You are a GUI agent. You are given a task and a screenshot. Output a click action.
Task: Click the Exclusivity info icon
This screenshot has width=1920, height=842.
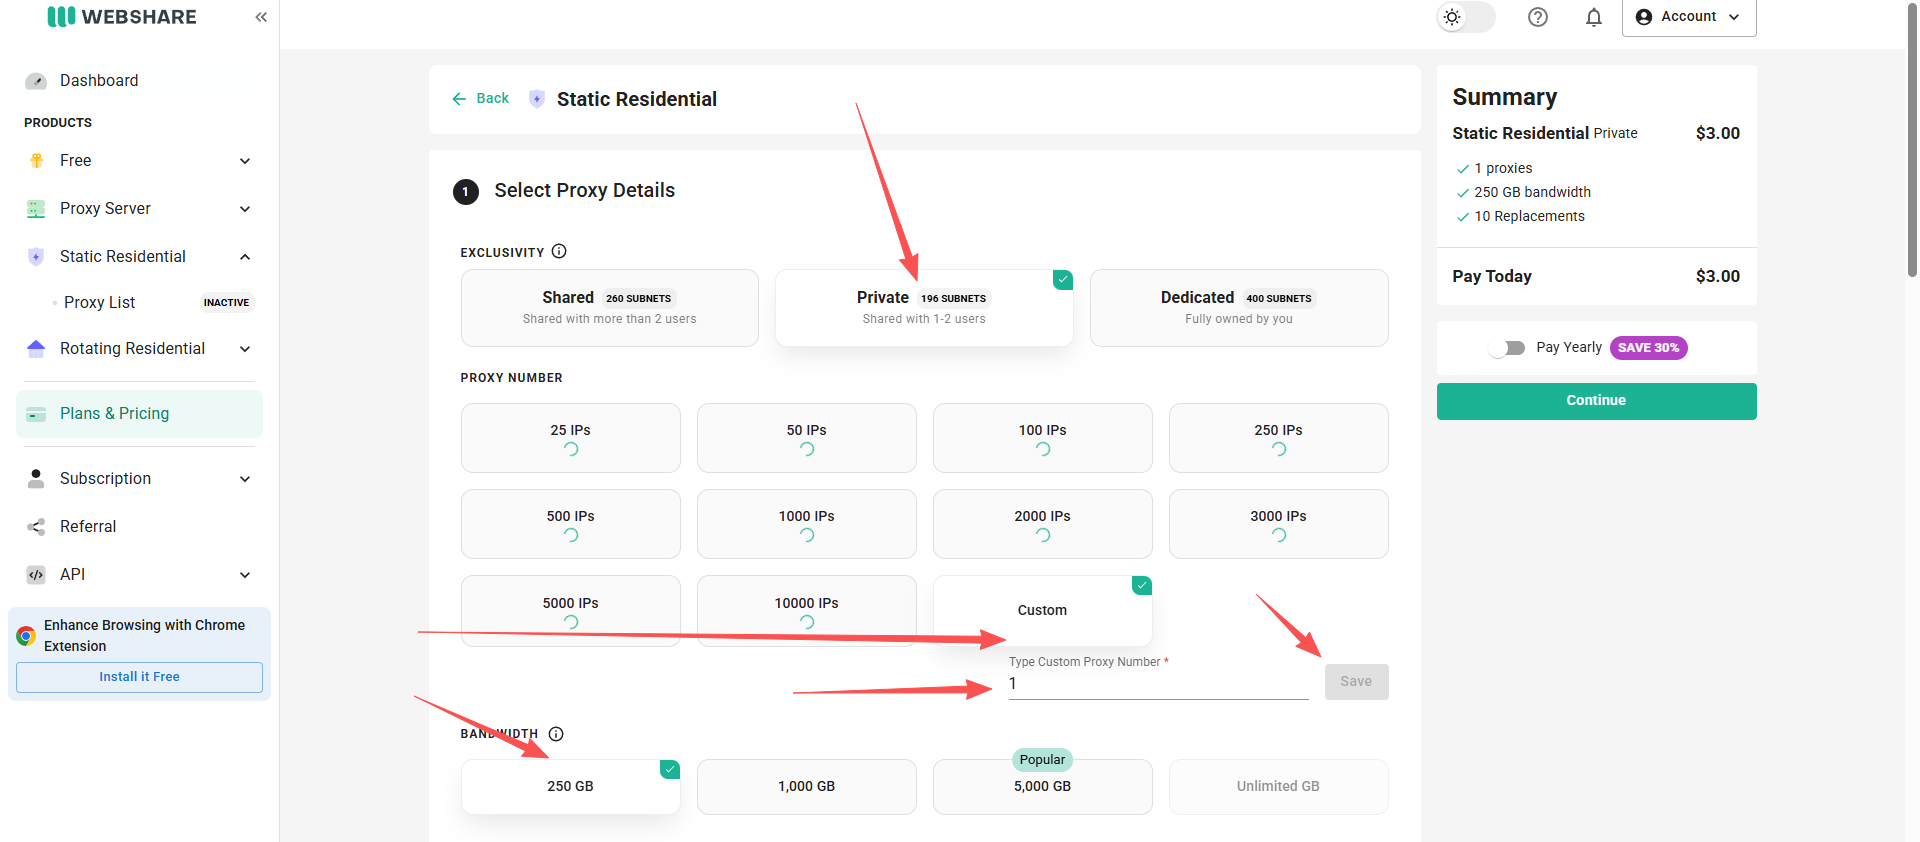(x=559, y=251)
